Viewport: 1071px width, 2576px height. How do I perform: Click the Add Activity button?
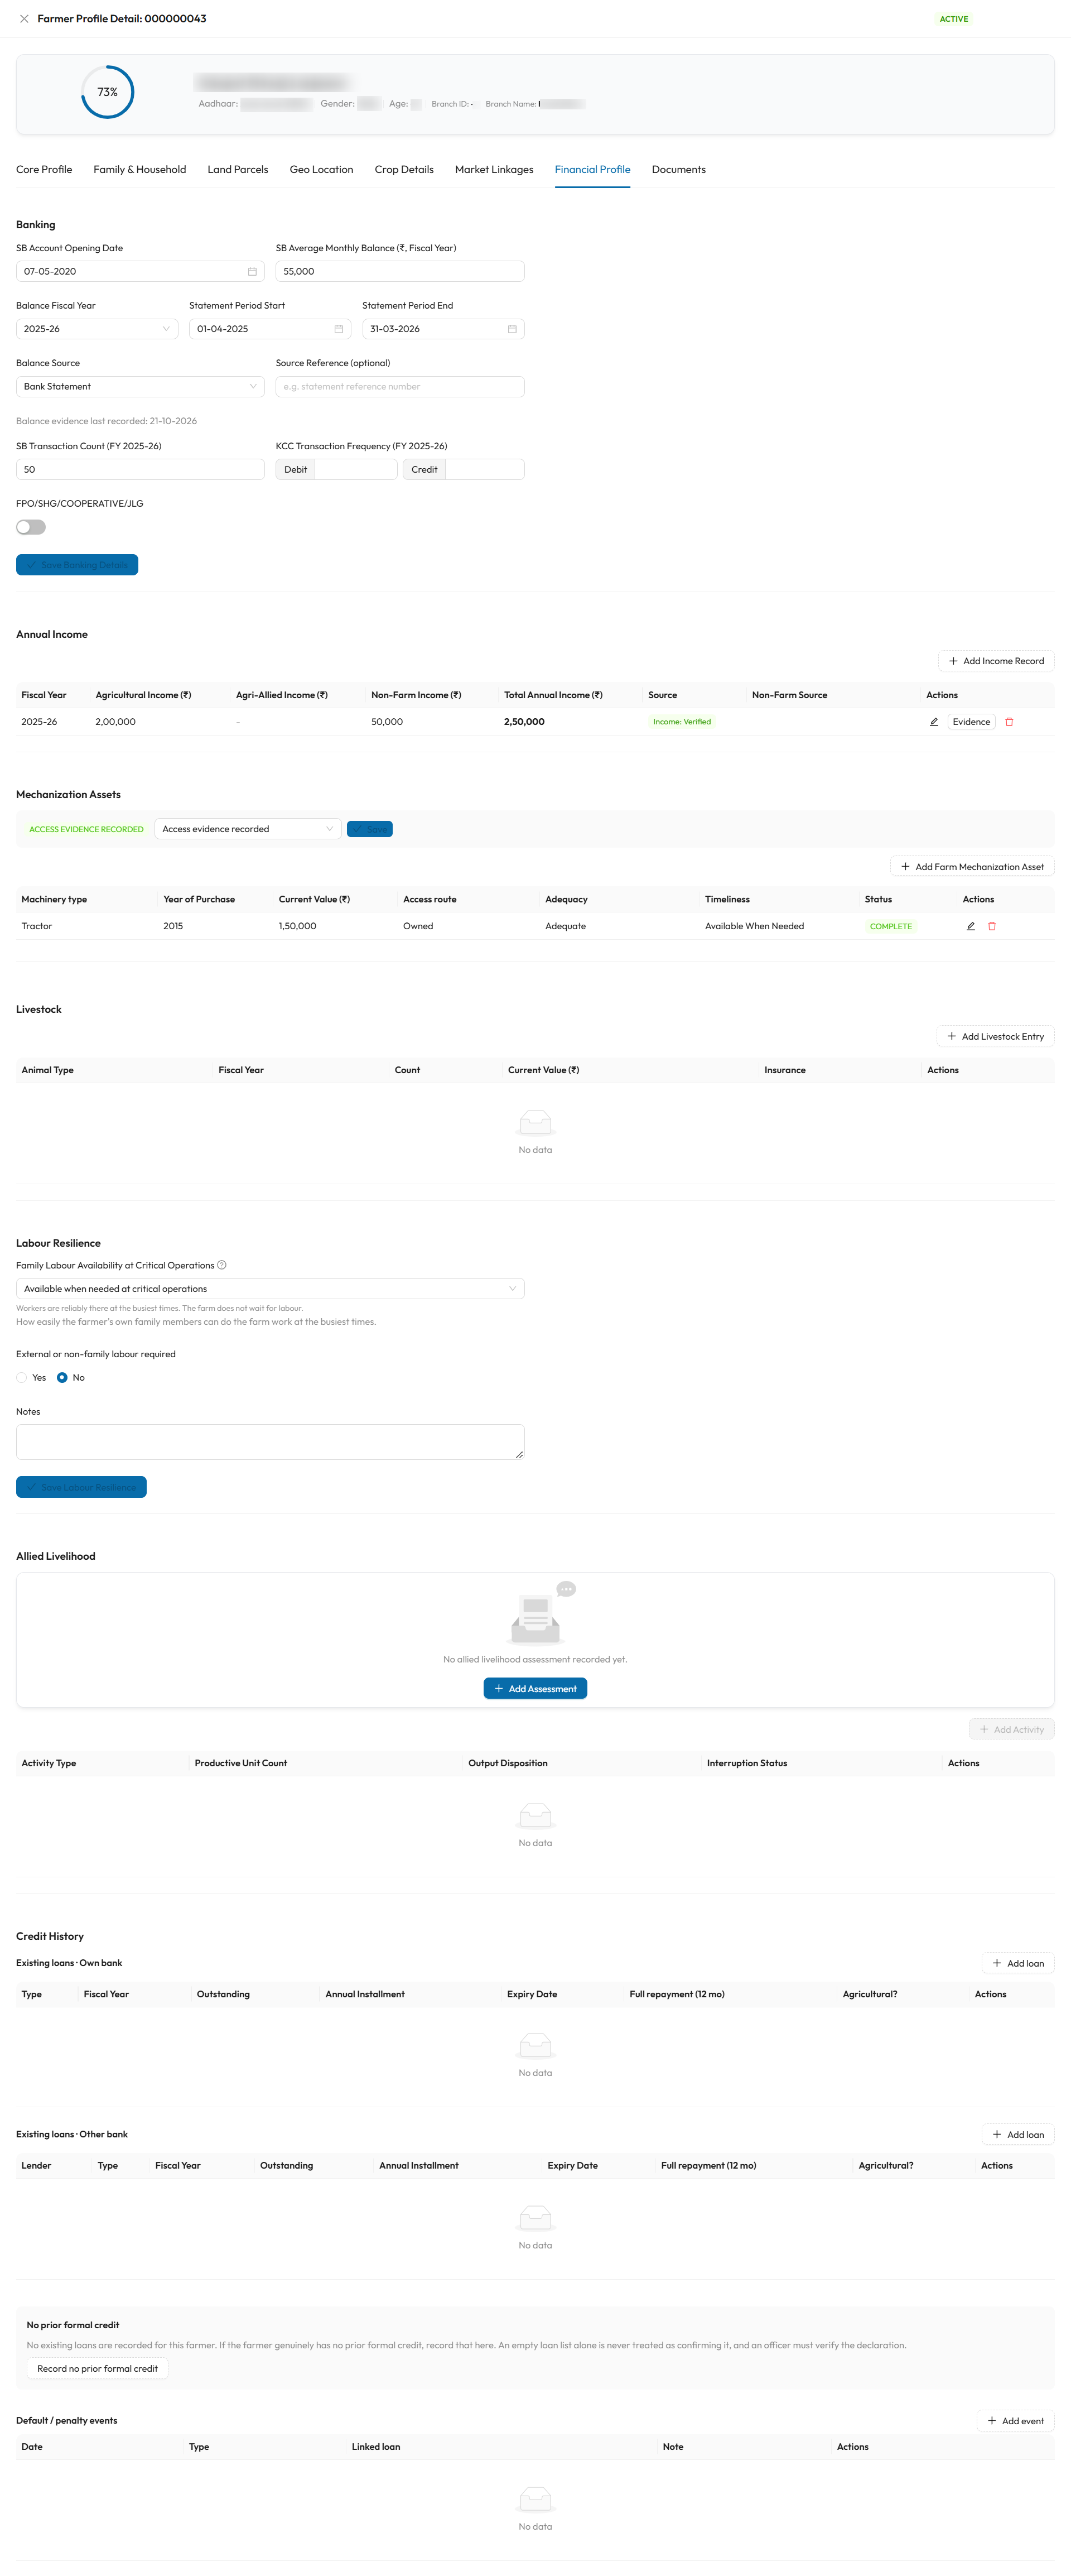[x=1011, y=1730]
